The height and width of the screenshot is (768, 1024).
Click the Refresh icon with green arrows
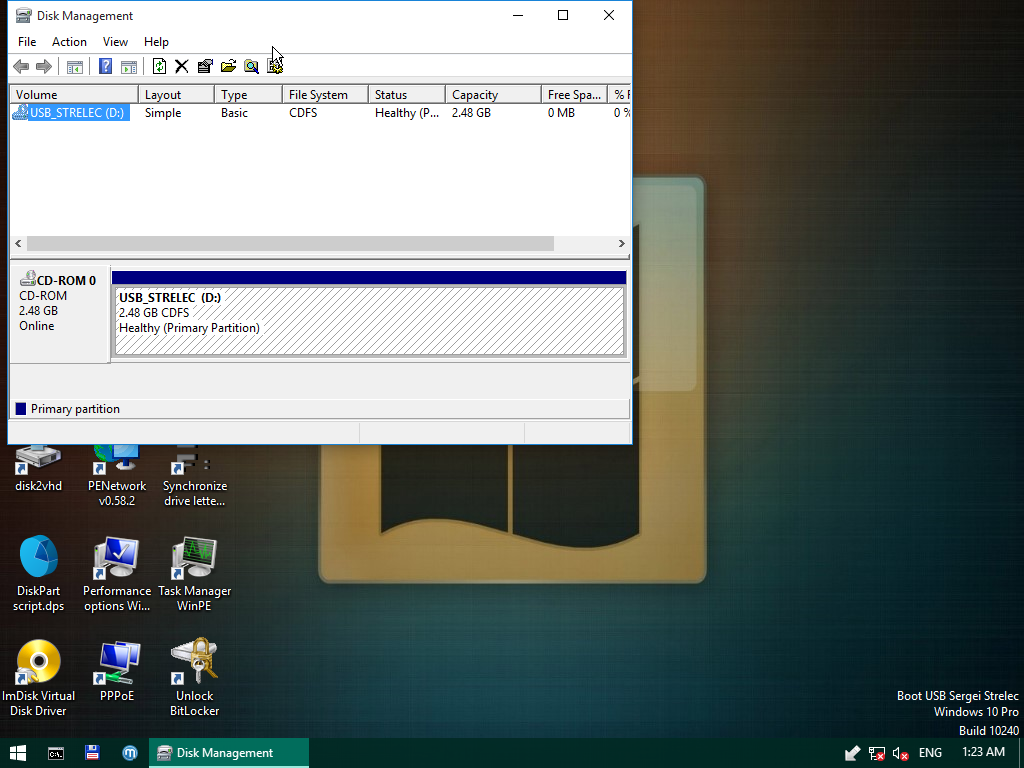click(x=159, y=66)
